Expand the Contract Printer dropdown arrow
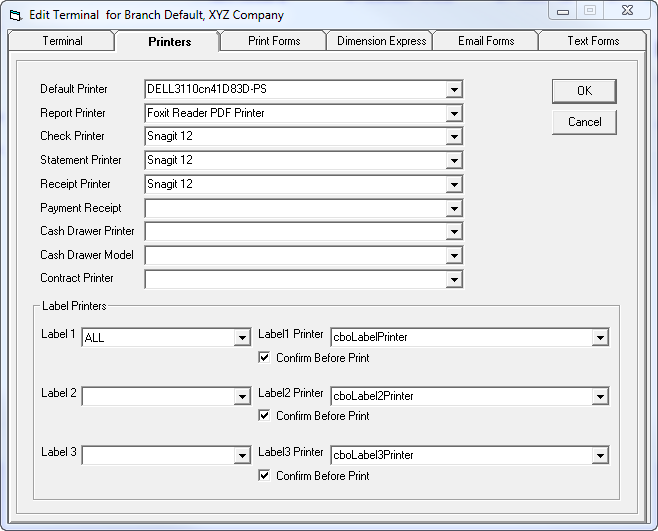The height and width of the screenshot is (531, 658). tap(454, 279)
